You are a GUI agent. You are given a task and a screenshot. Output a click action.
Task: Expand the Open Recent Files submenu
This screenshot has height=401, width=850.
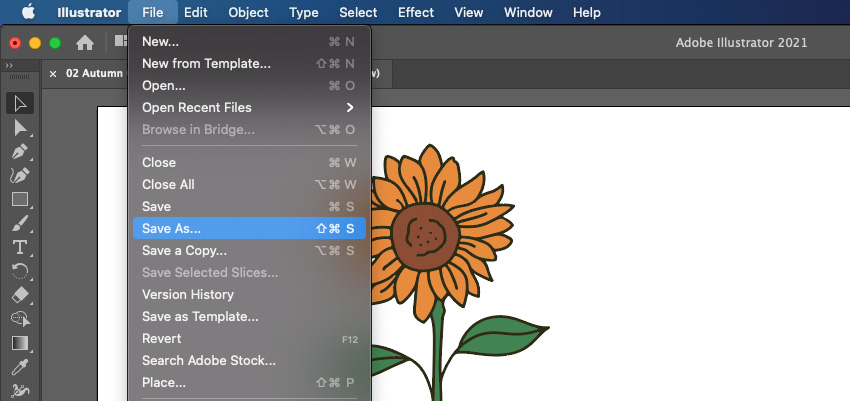click(x=248, y=107)
